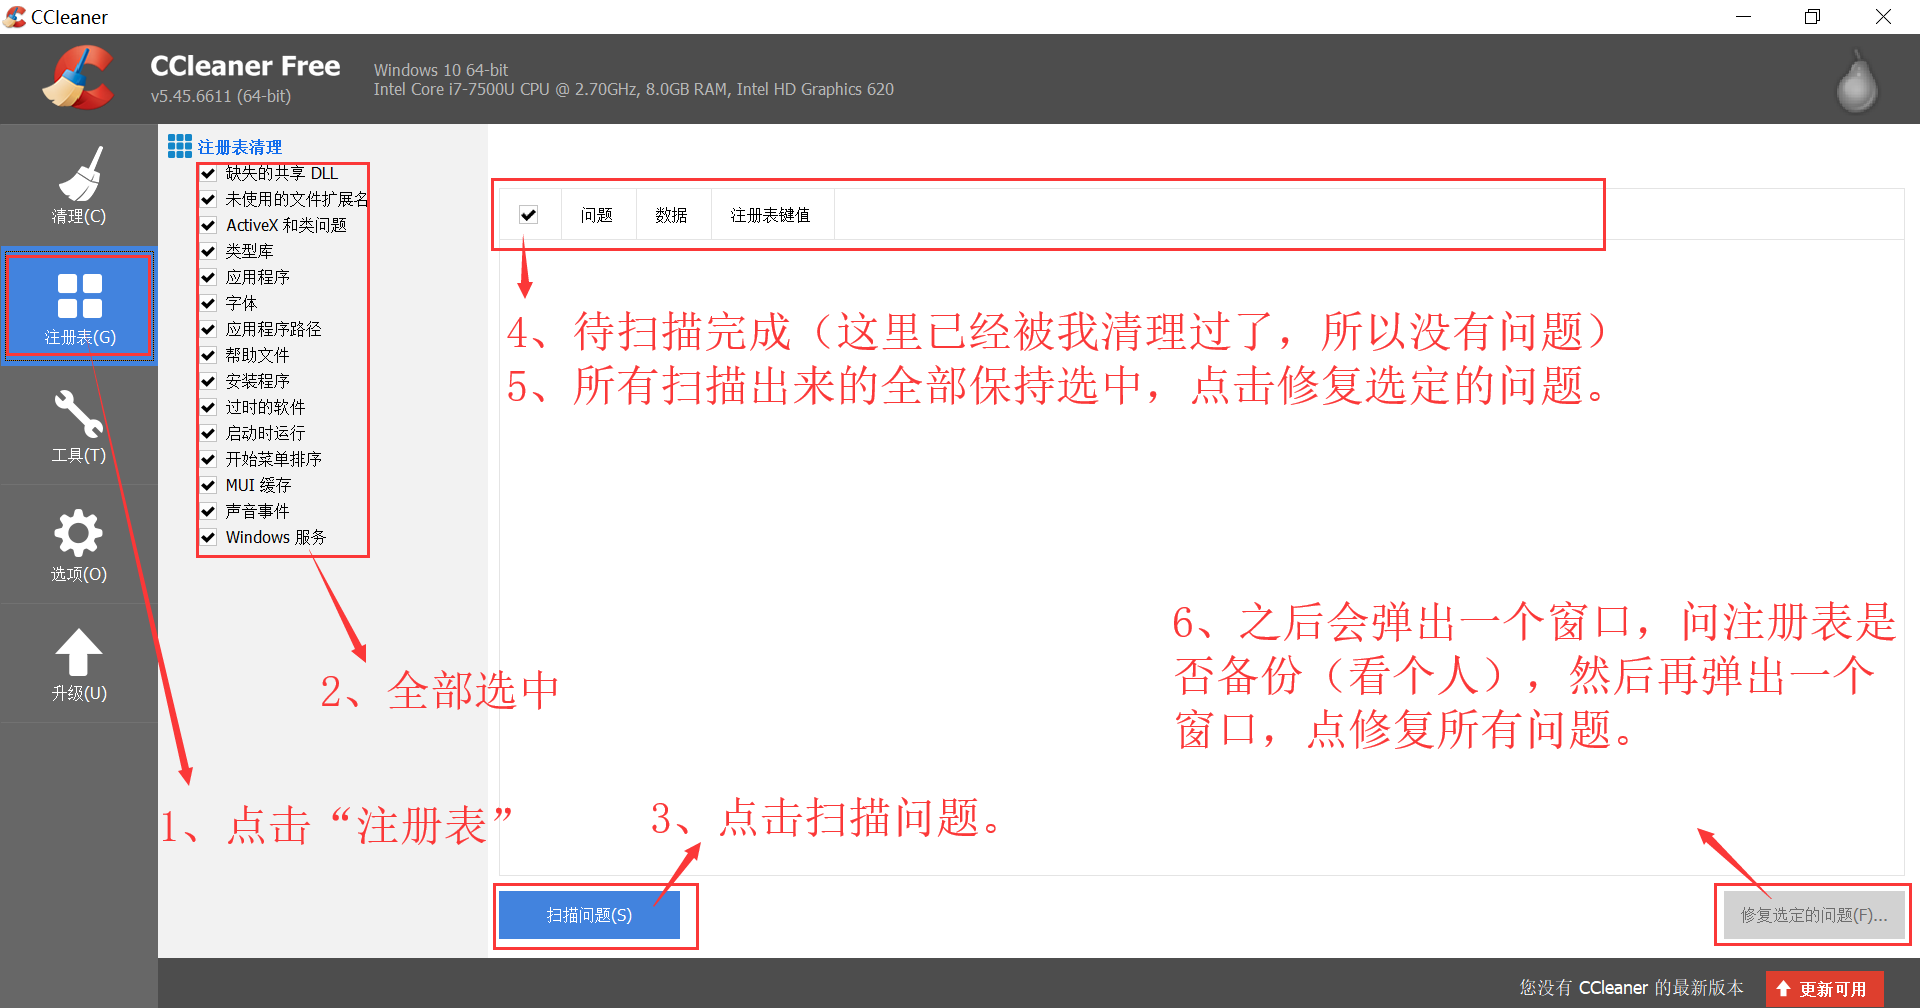Click the pear icon in the header

[1857, 82]
